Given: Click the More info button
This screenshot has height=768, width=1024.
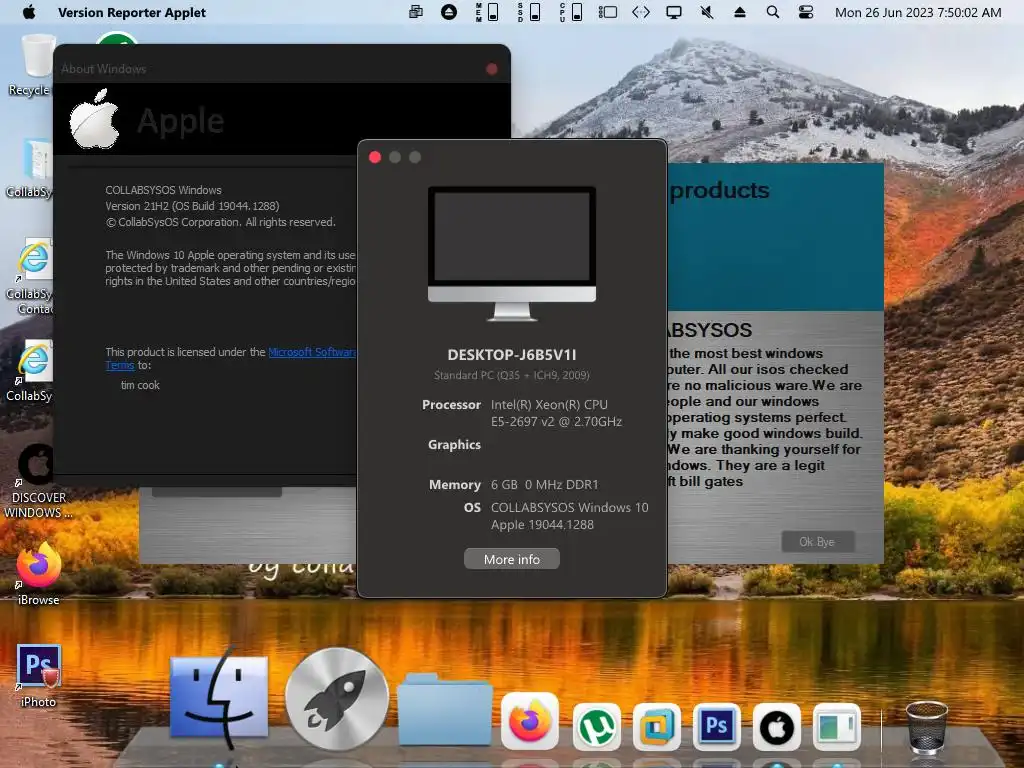Looking at the screenshot, I should coord(511,559).
